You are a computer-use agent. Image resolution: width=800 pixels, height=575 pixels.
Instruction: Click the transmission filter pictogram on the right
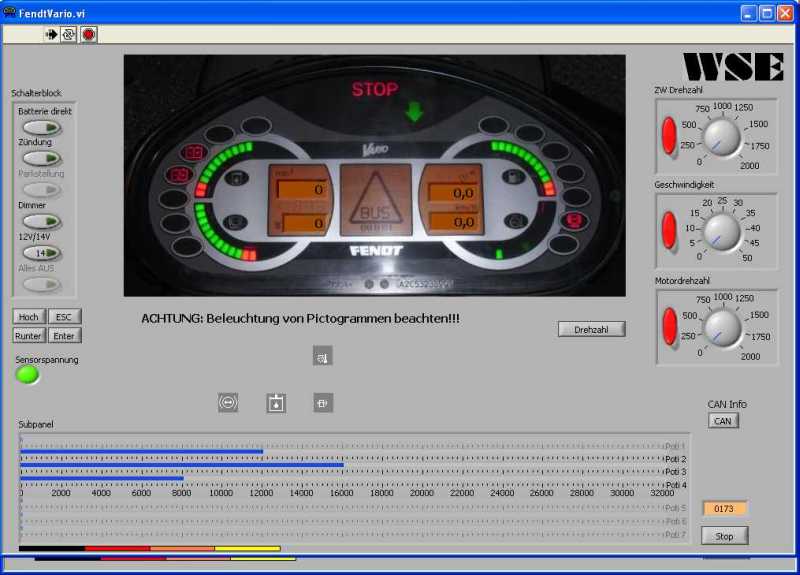pos(323,403)
